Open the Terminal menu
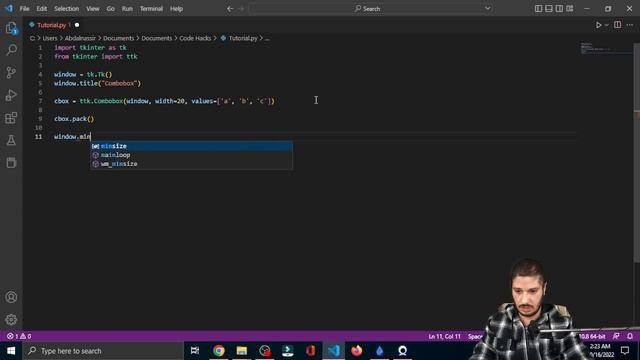The height and width of the screenshot is (360, 640). click(151, 9)
